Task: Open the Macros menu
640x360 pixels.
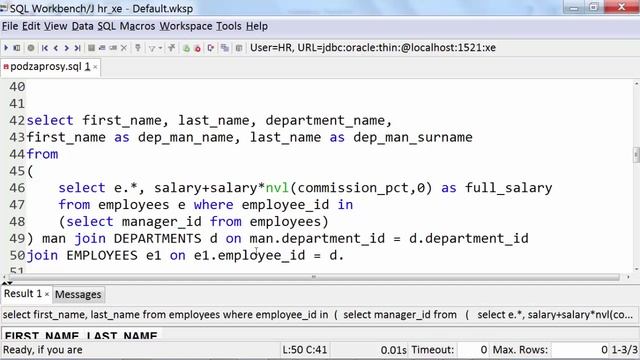Action: coord(137,26)
